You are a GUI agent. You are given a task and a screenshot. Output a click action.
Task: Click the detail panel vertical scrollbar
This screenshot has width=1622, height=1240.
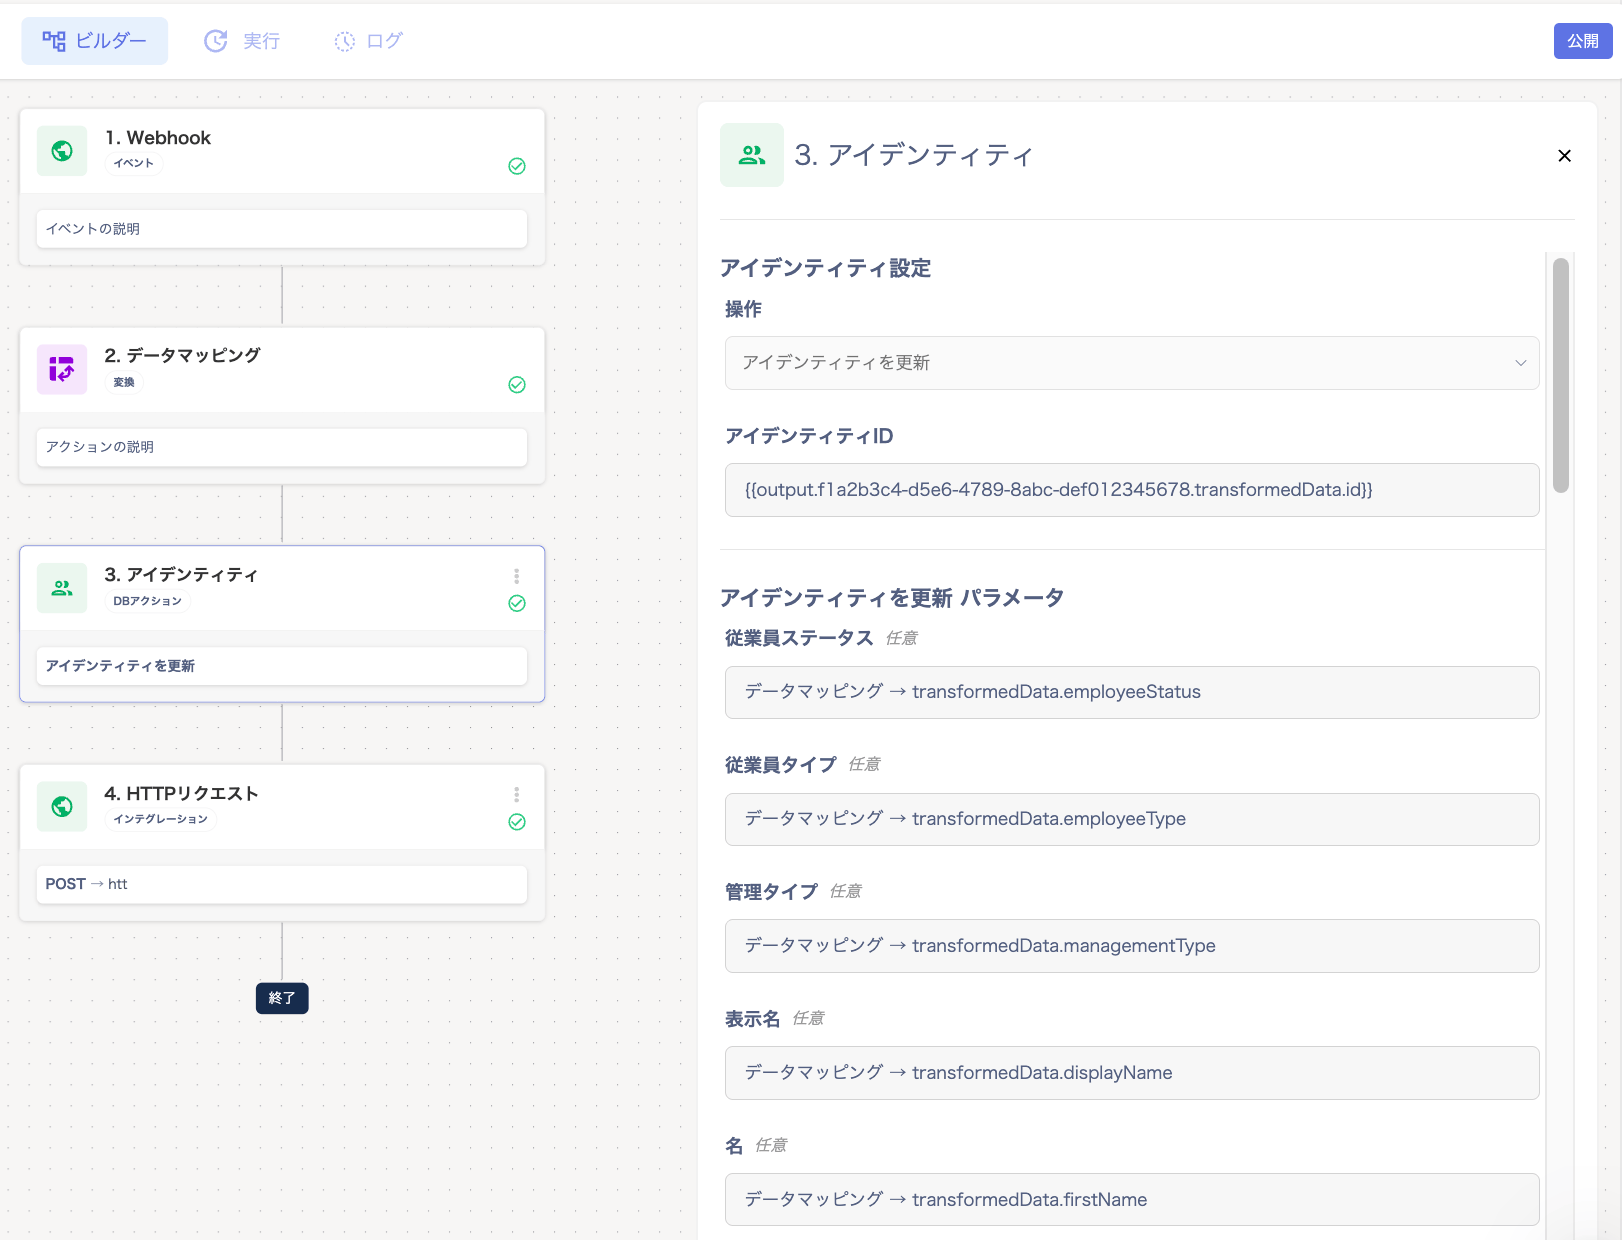point(1560,375)
